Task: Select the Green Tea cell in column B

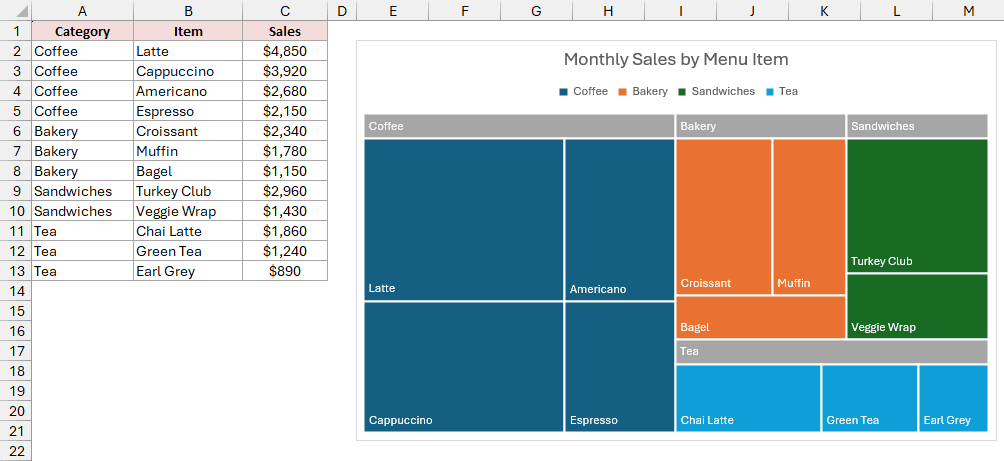Action: (x=188, y=251)
